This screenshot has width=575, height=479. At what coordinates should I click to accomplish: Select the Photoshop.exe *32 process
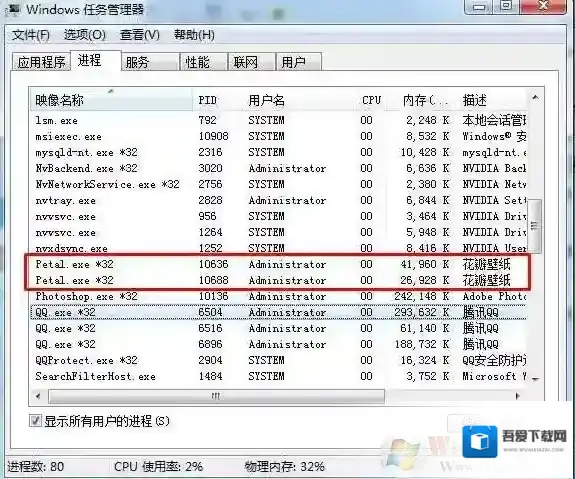pyautogui.click(x=279, y=296)
